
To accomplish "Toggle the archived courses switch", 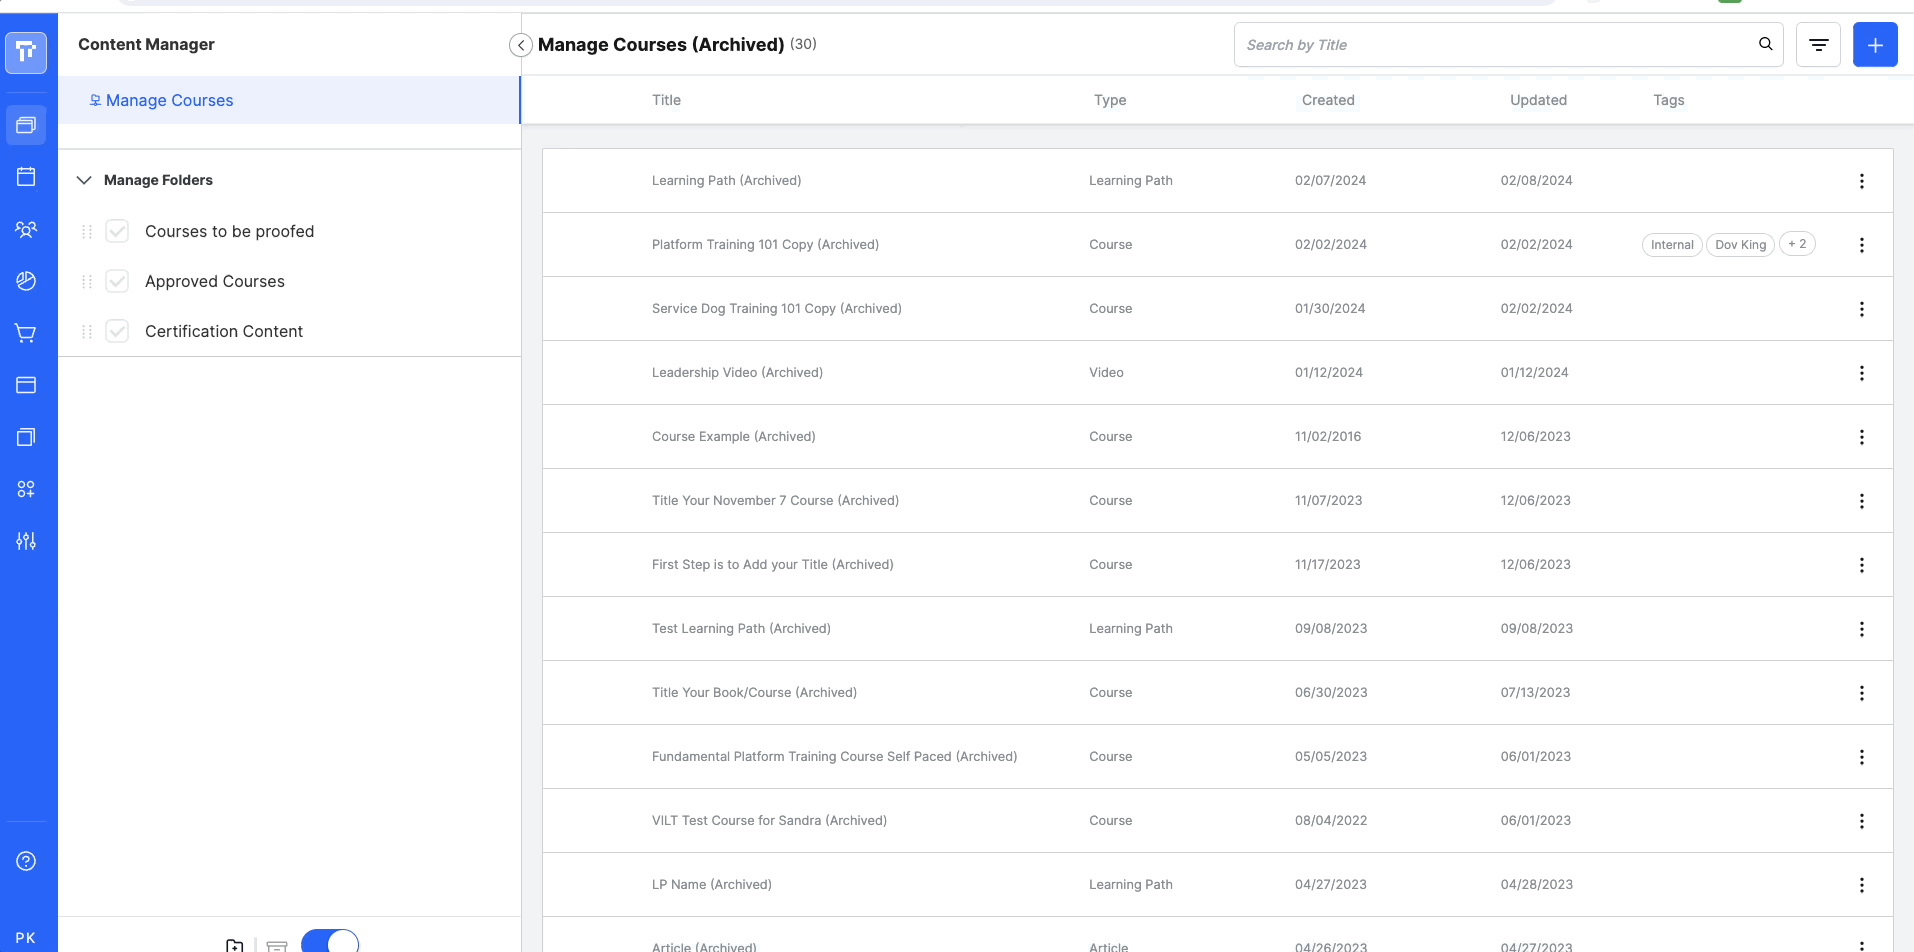I will [330, 942].
